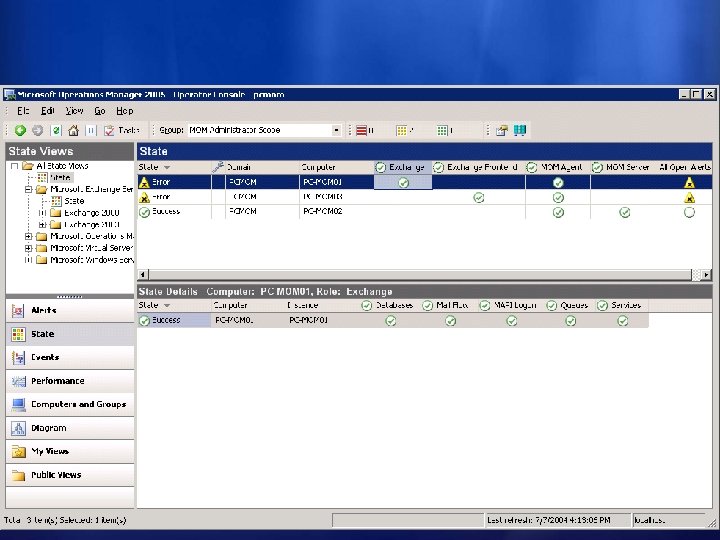The image size is (720, 540).
Task: Open the View menu
Action: pos(74,111)
